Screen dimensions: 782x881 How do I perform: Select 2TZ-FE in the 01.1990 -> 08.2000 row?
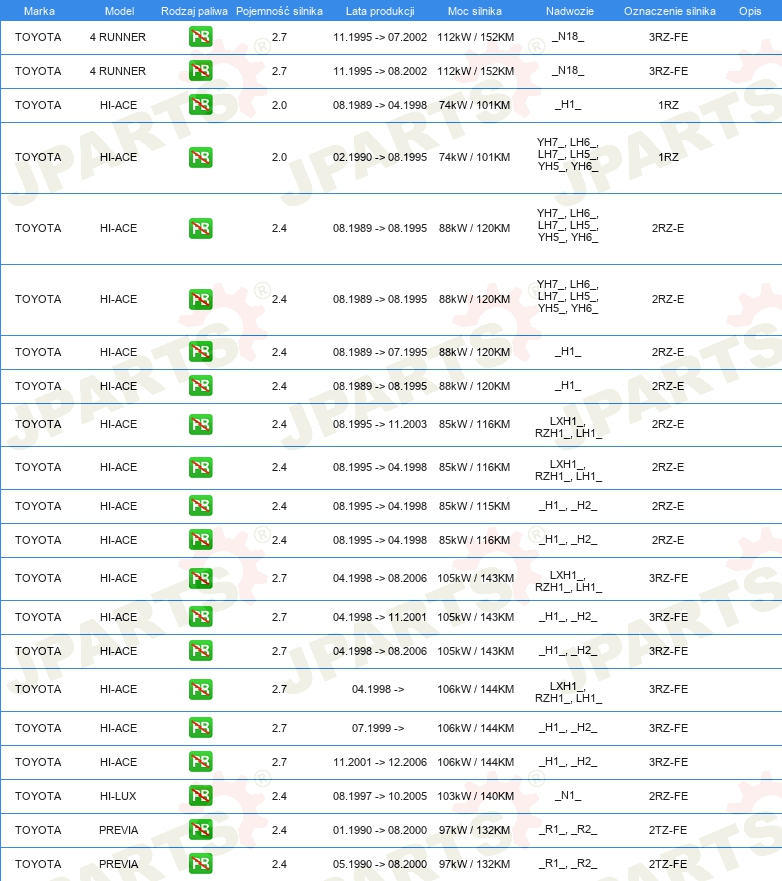click(668, 830)
